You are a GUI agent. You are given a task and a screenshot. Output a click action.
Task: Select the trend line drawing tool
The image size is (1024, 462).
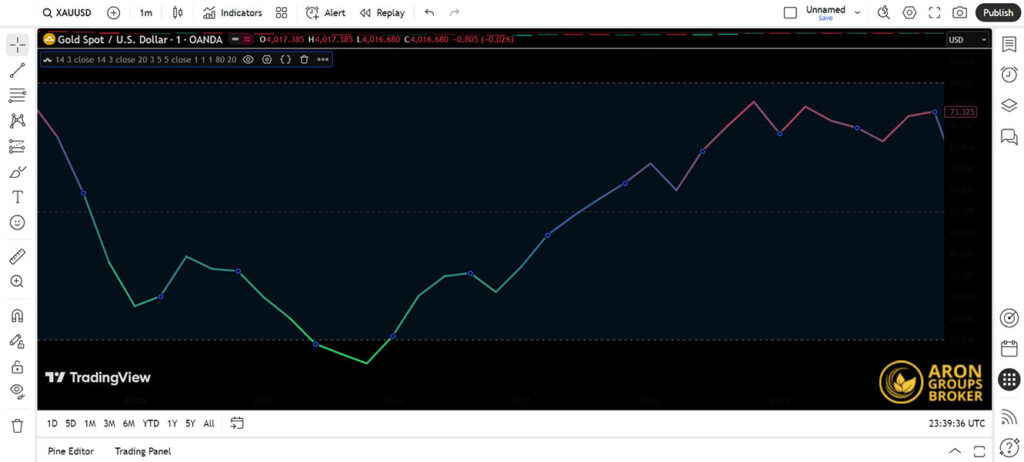tap(17, 70)
